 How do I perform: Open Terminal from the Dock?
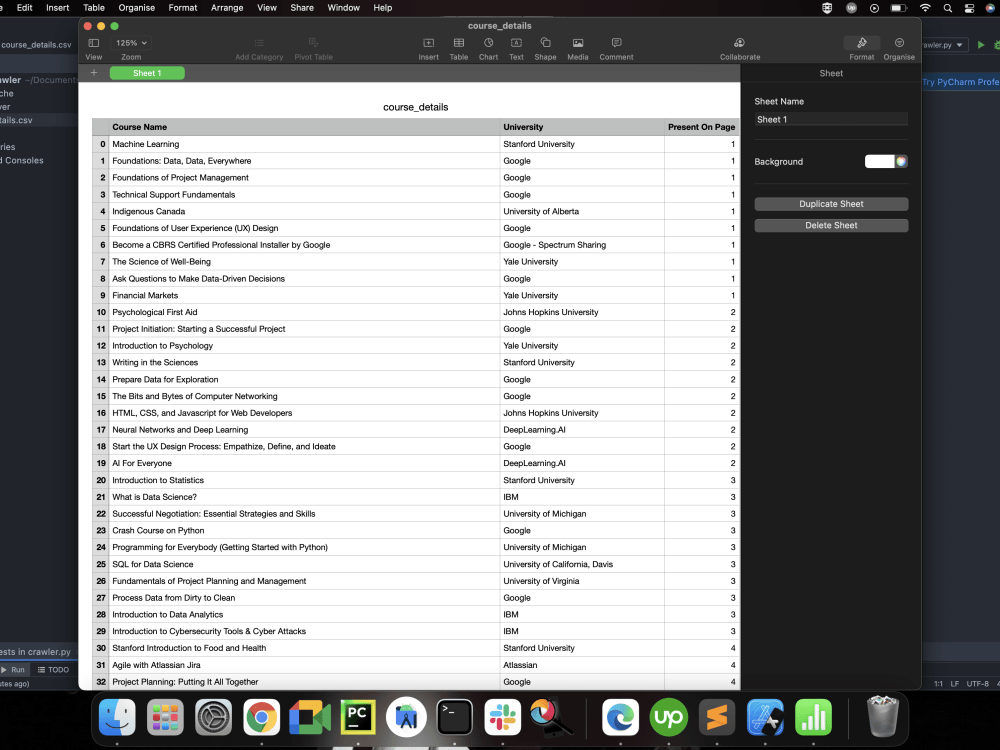click(454, 717)
